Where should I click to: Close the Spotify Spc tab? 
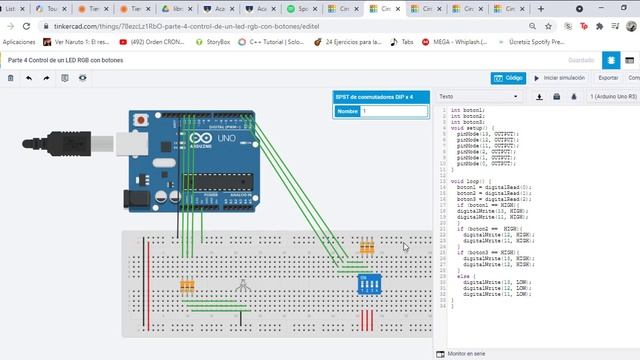(x=315, y=9)
